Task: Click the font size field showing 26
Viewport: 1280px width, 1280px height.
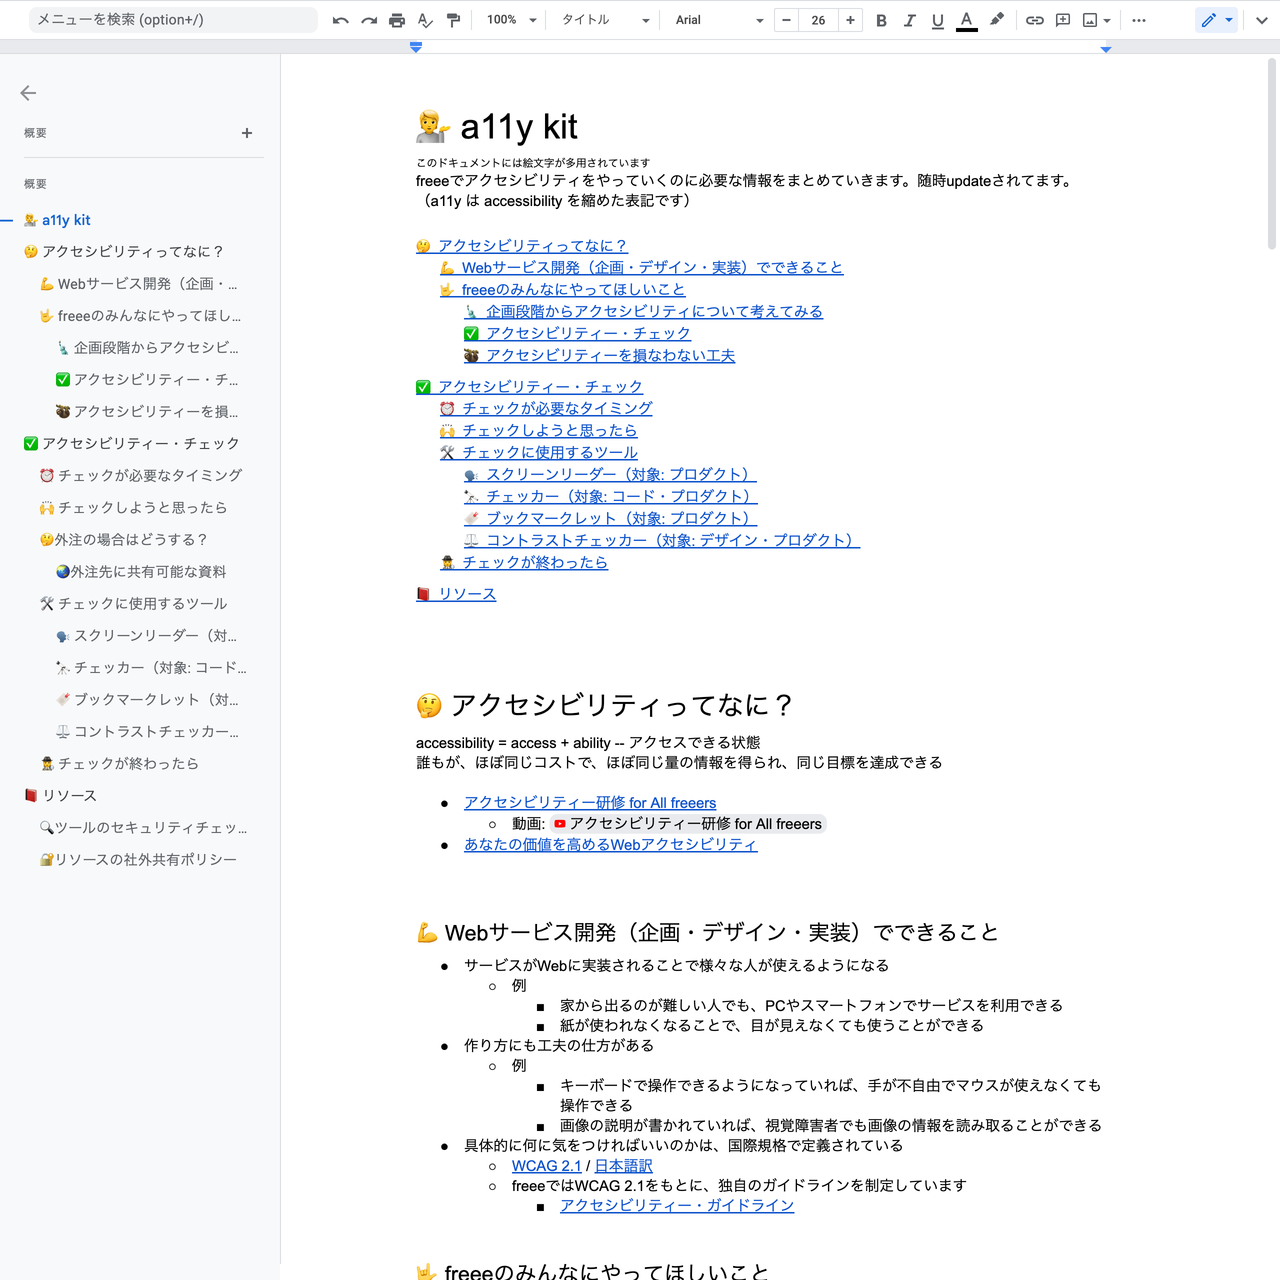Action: pyautogui.click(x=818, y=20)
